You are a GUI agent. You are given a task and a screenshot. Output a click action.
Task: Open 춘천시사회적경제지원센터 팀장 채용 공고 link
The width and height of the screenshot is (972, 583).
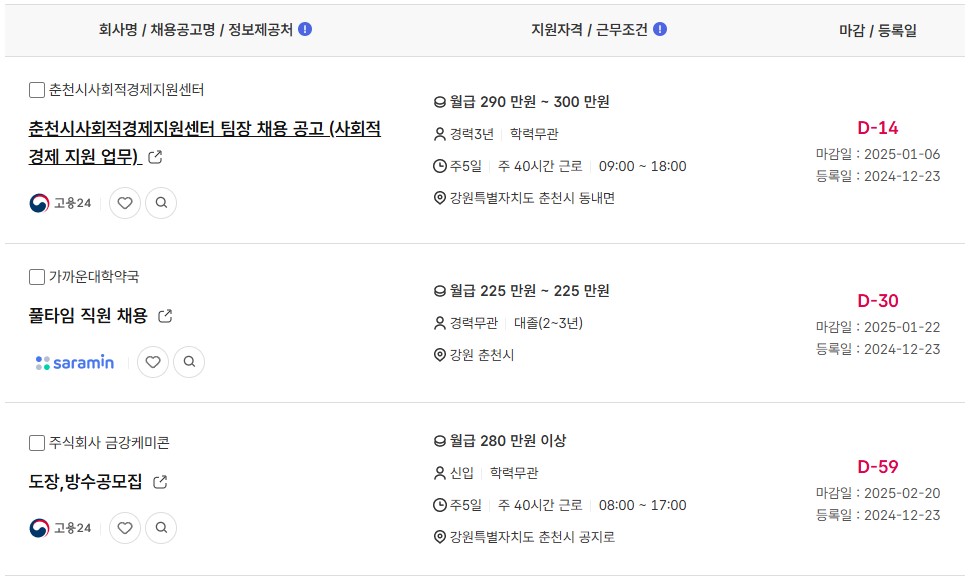(x=205, y=143)
